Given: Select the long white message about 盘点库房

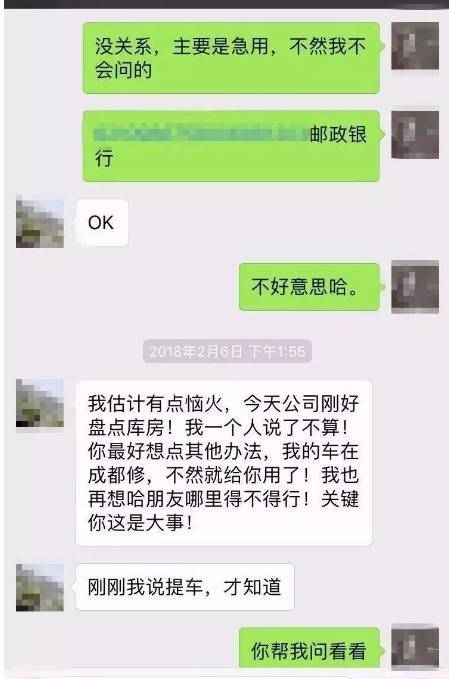Looking at the screenshot, I should pyautogui.click(x=224, y=463).
